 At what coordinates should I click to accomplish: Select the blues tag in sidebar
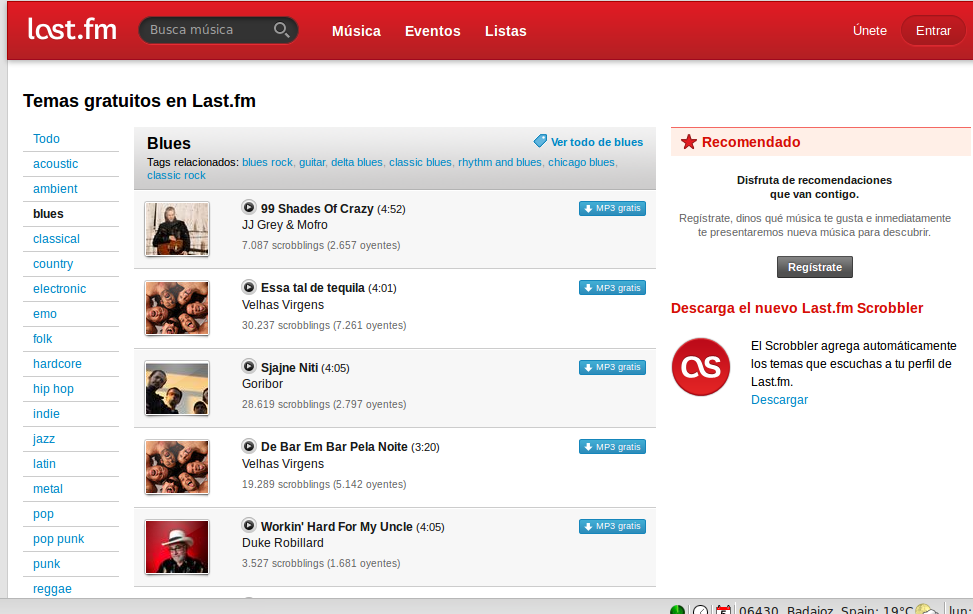pos(48,214)
